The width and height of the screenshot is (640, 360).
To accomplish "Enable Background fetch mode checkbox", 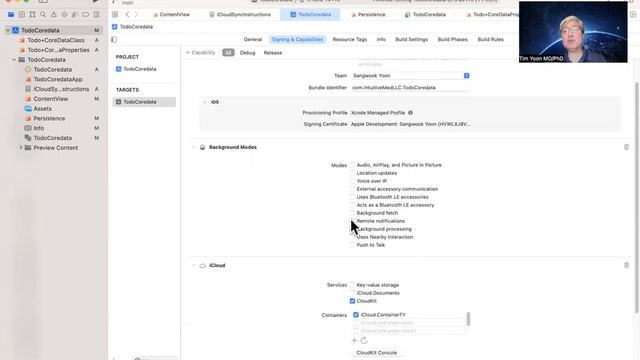I will (x=352, y=213).
